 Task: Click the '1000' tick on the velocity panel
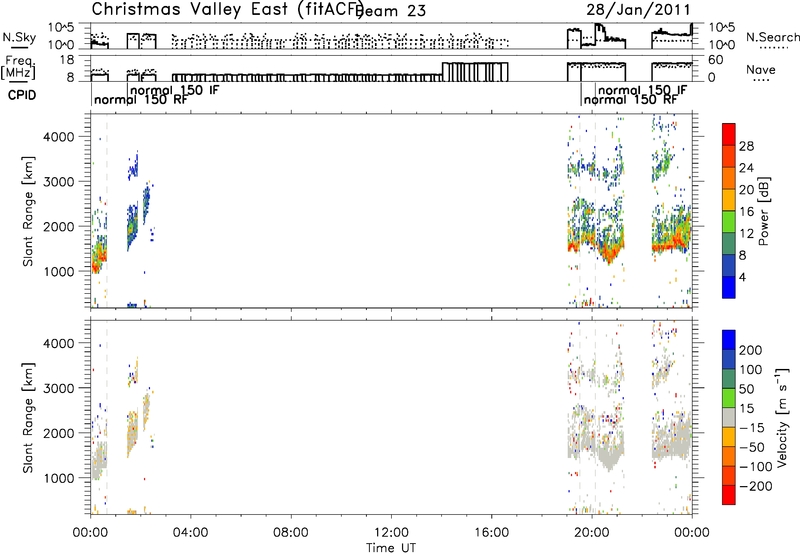coord(61,478)
